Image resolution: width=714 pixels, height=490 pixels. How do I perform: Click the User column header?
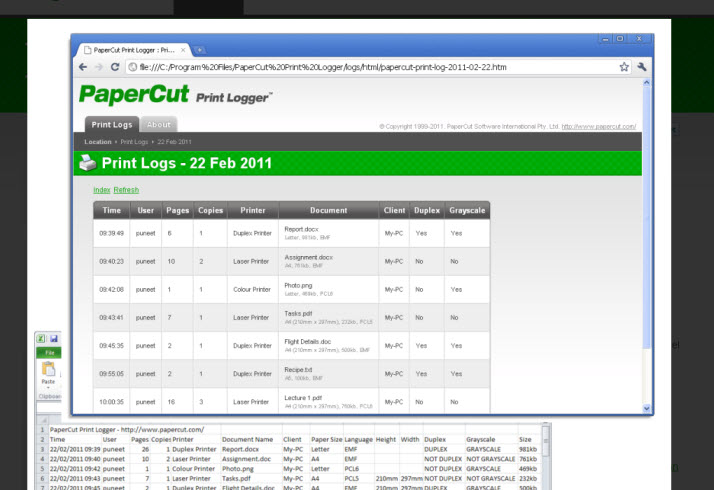(146, 210)
